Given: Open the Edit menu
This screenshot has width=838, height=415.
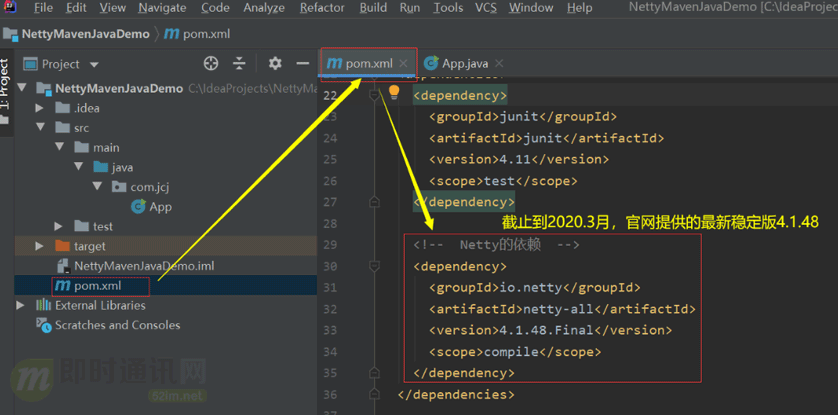Looking at the screenshot, I should 76,8.
